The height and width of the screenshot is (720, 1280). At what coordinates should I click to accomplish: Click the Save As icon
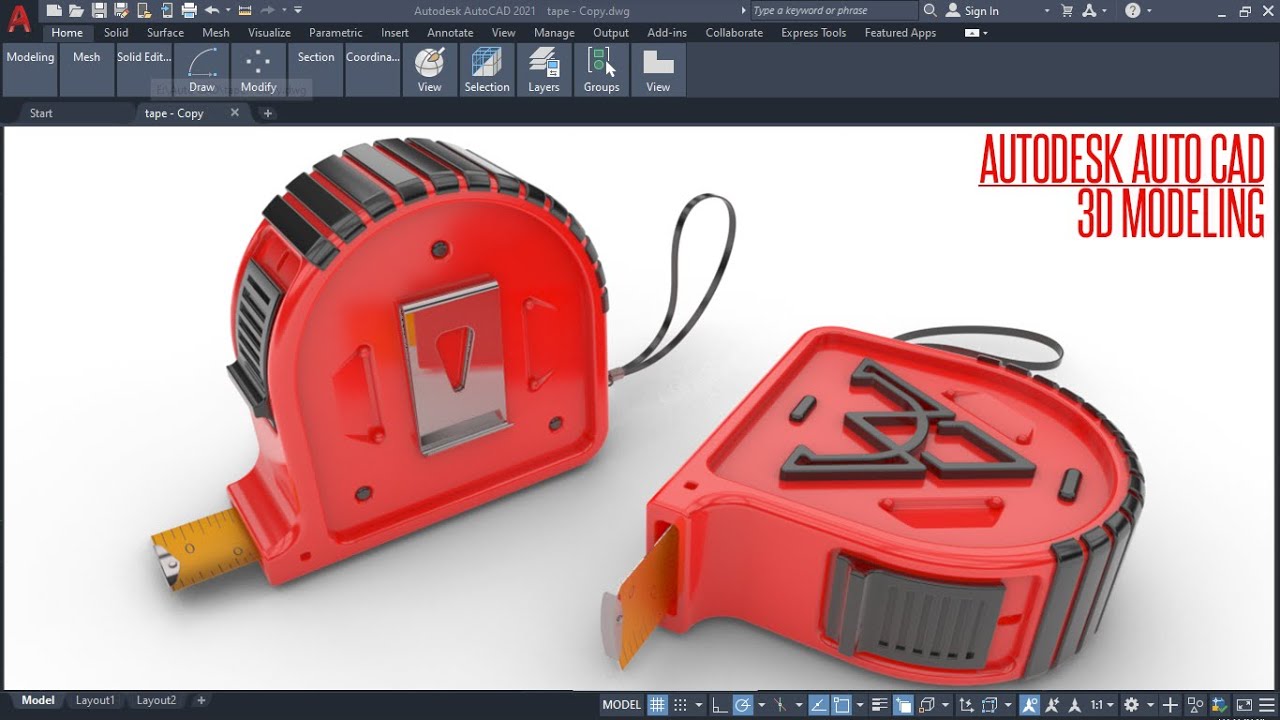(121, 10)
